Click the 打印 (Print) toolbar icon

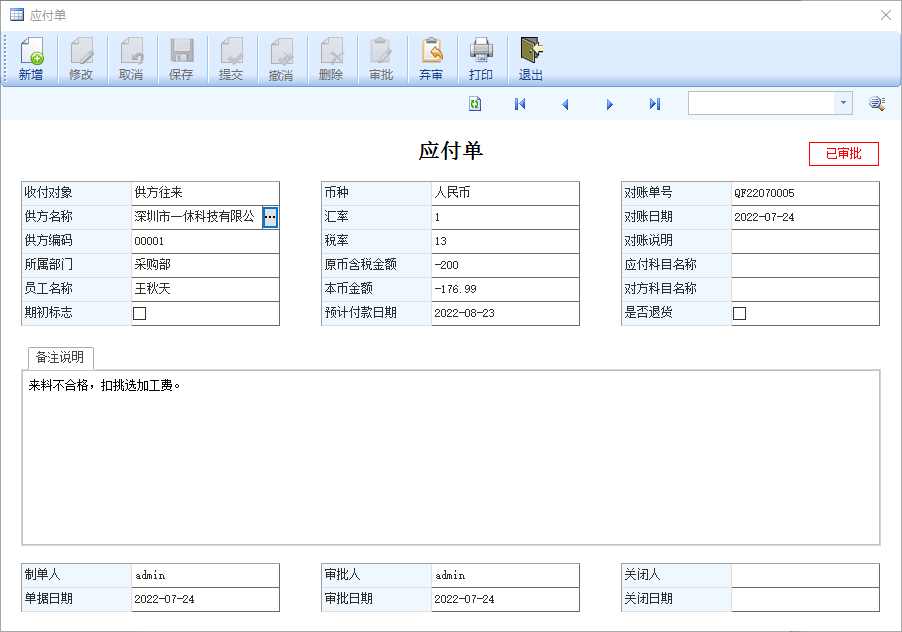point(481,58)
